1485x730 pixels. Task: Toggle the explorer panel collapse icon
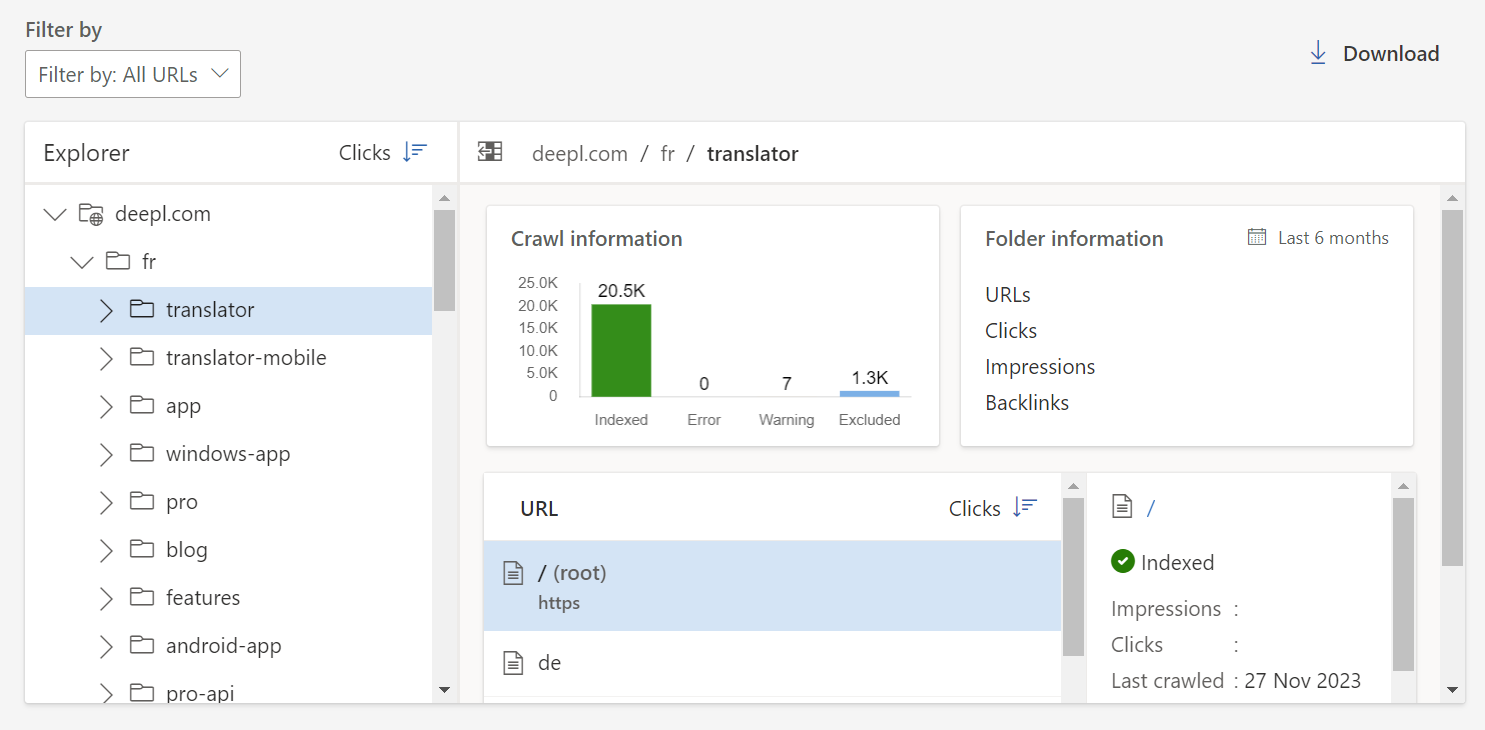click(489, 152)
